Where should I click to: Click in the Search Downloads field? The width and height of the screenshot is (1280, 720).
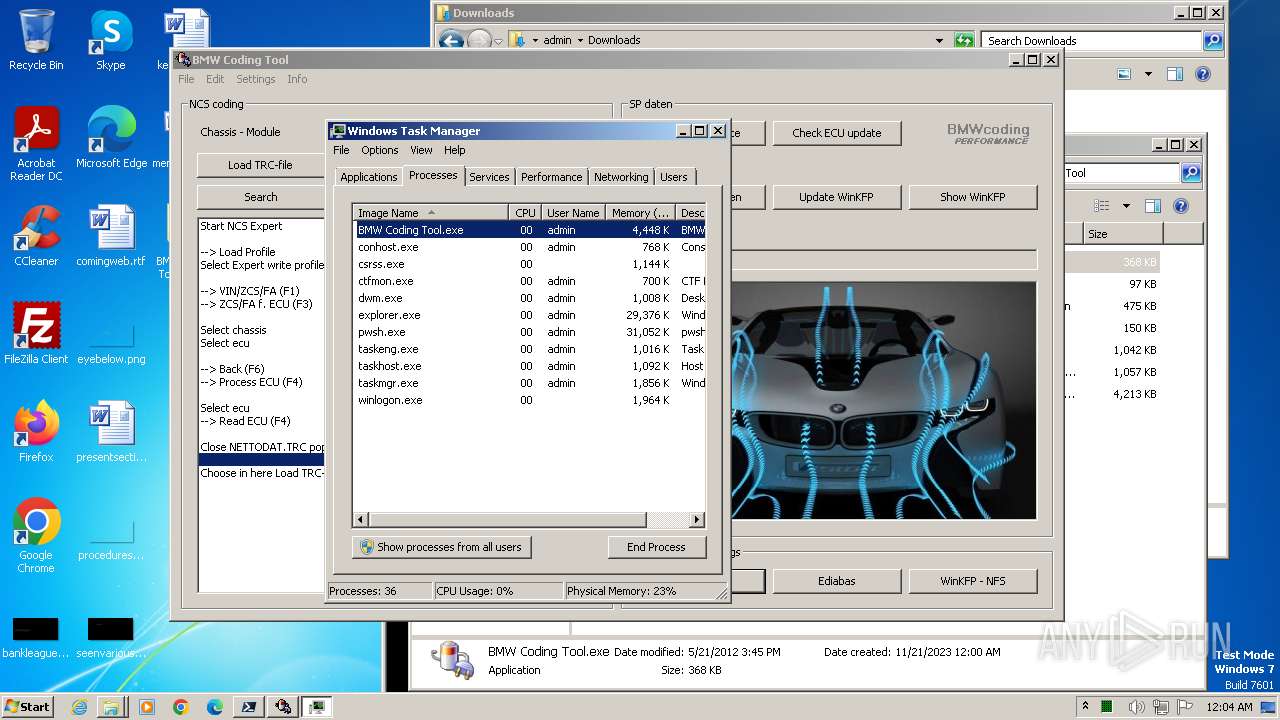click(x=1092, y=40)
